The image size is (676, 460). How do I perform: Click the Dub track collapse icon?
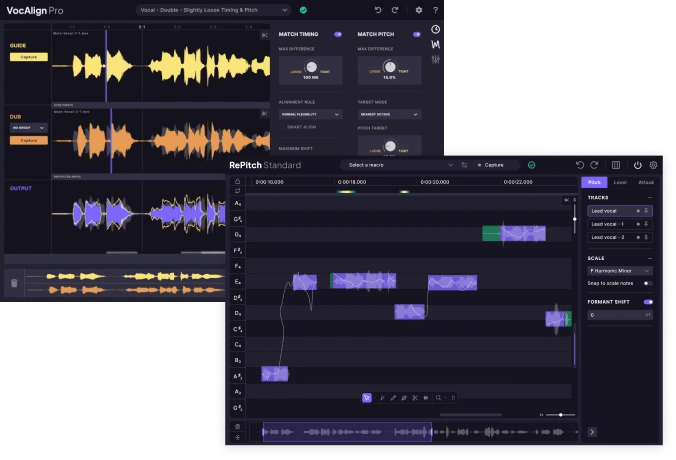click(264, 114)
